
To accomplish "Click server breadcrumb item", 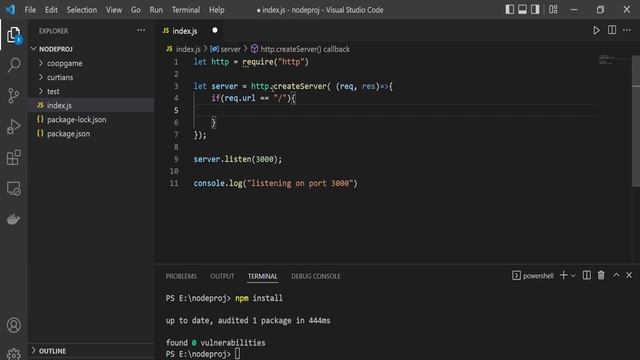I will tap(225, 49).
